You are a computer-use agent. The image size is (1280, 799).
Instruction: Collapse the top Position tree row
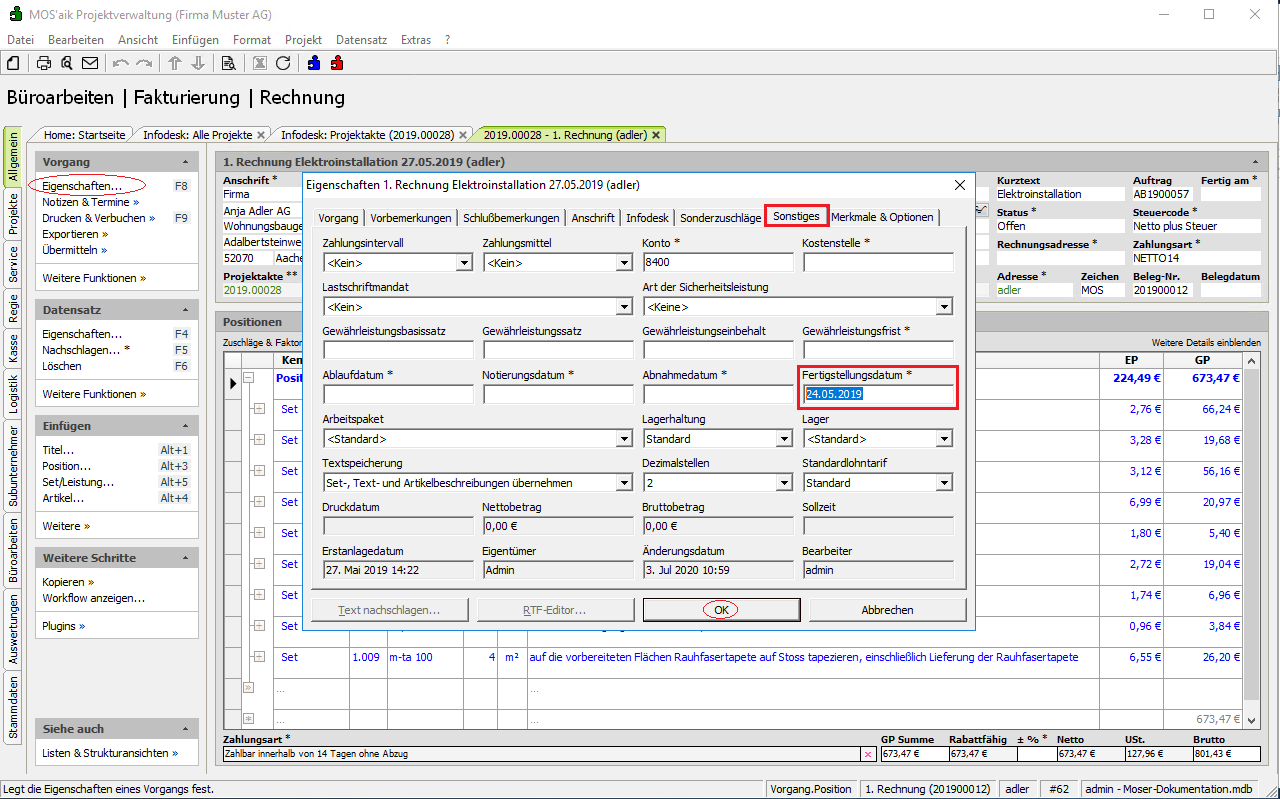point(249,378)
